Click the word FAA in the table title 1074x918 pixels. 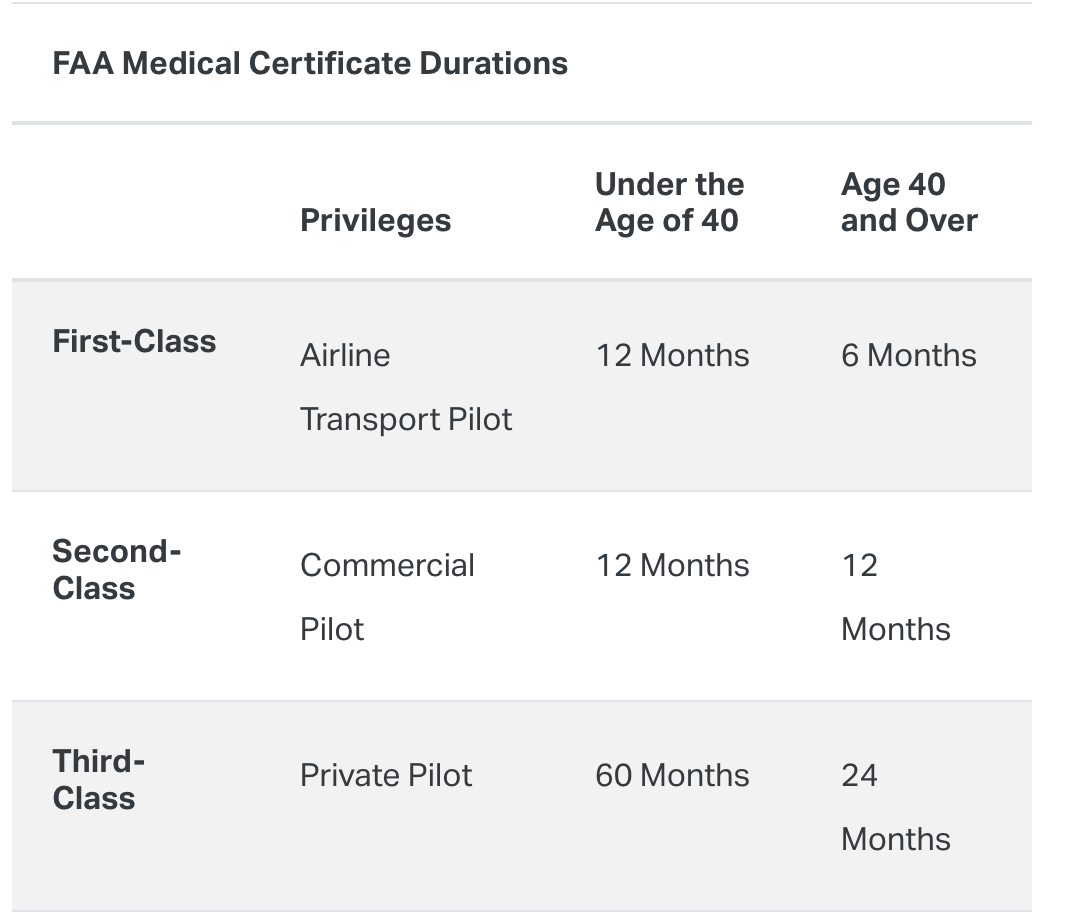(82, 64)
